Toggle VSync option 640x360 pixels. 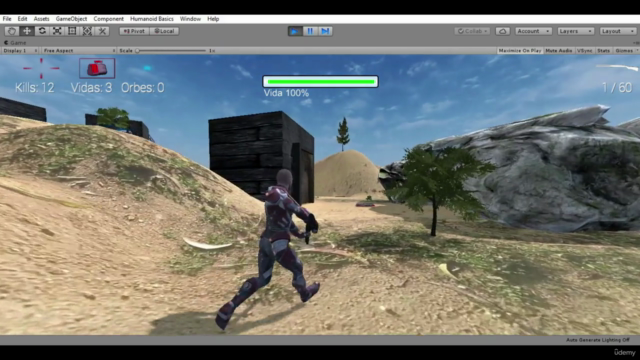tap(584, 51)
